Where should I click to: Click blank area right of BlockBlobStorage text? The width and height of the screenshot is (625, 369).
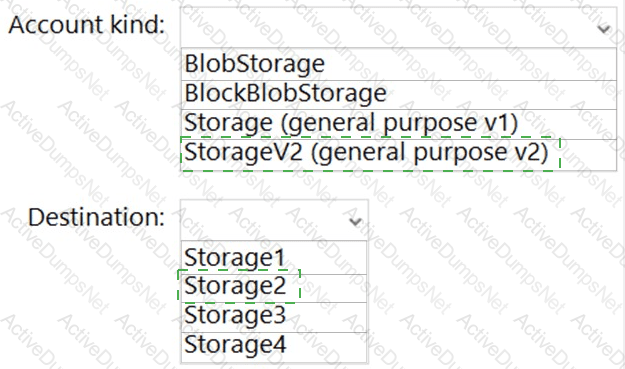[x=501, y=95]
